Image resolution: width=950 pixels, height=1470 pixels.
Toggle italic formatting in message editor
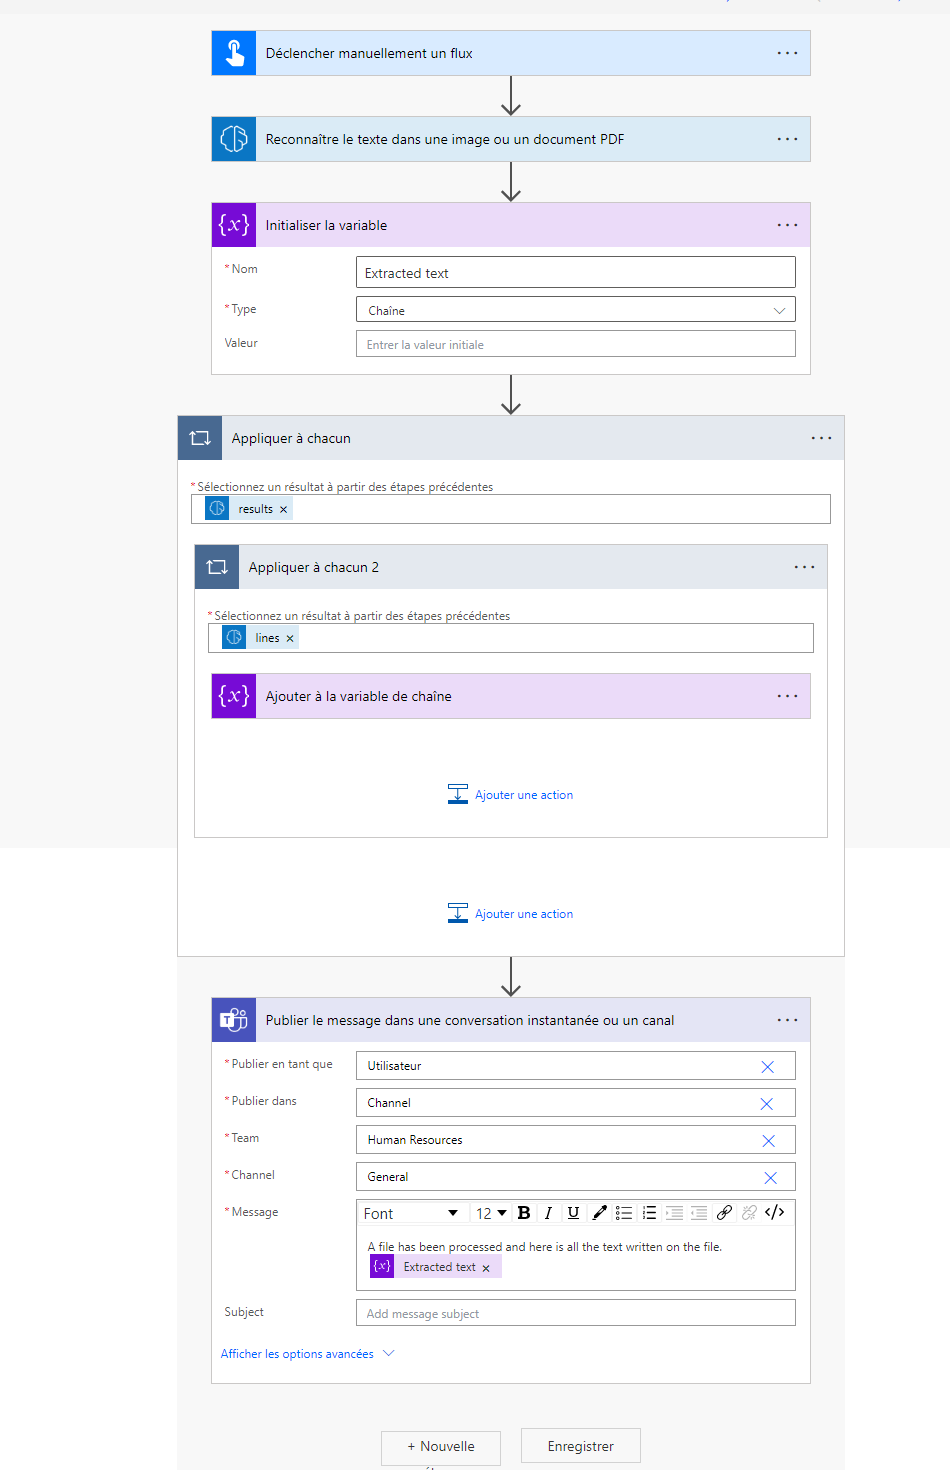pos(548,1213)
